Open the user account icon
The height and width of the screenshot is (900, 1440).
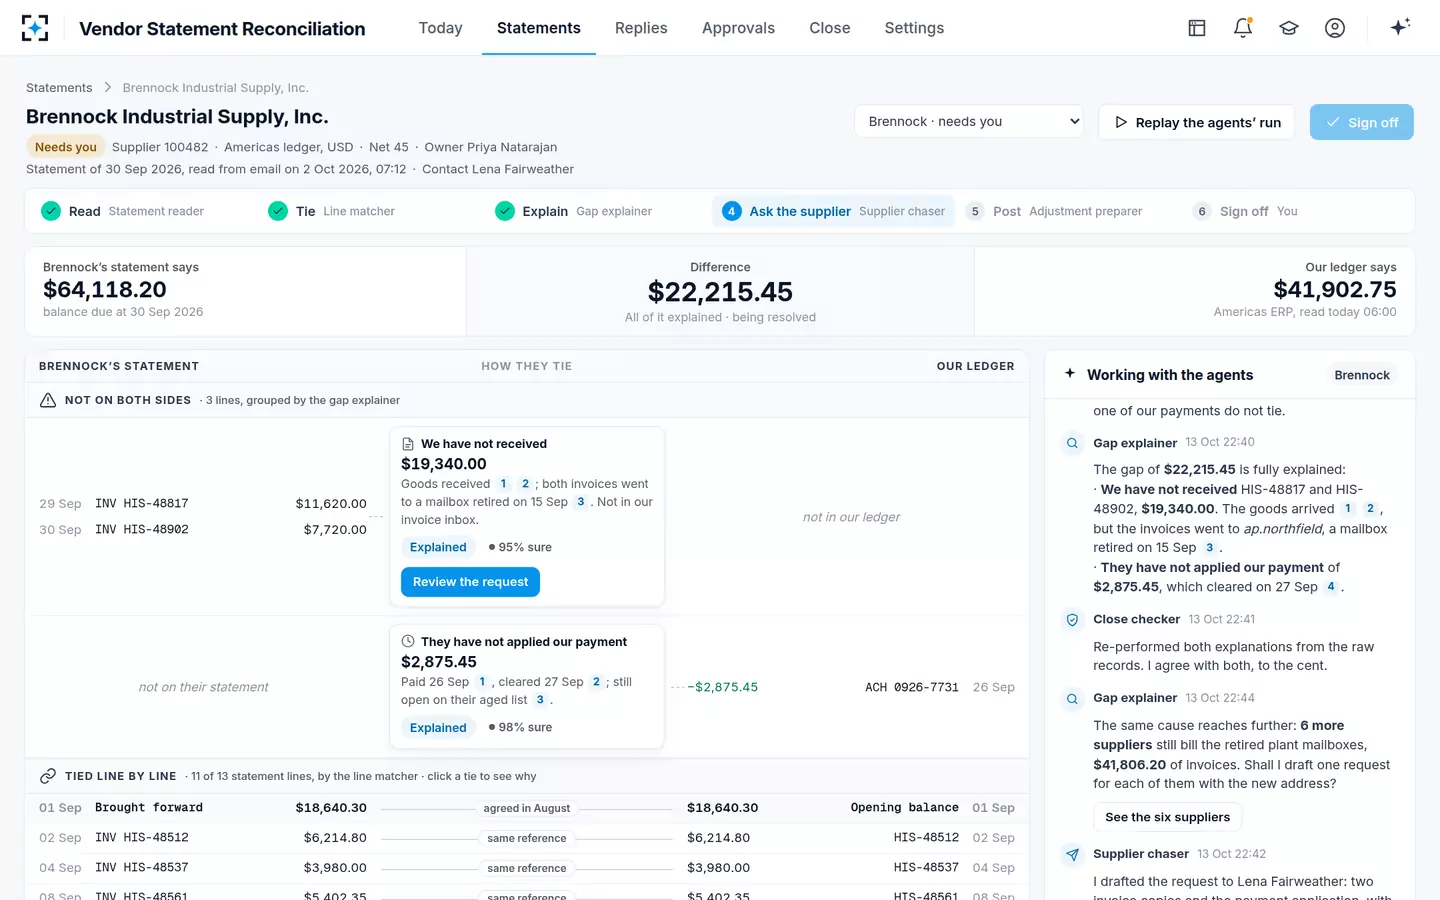(1335, 28)
